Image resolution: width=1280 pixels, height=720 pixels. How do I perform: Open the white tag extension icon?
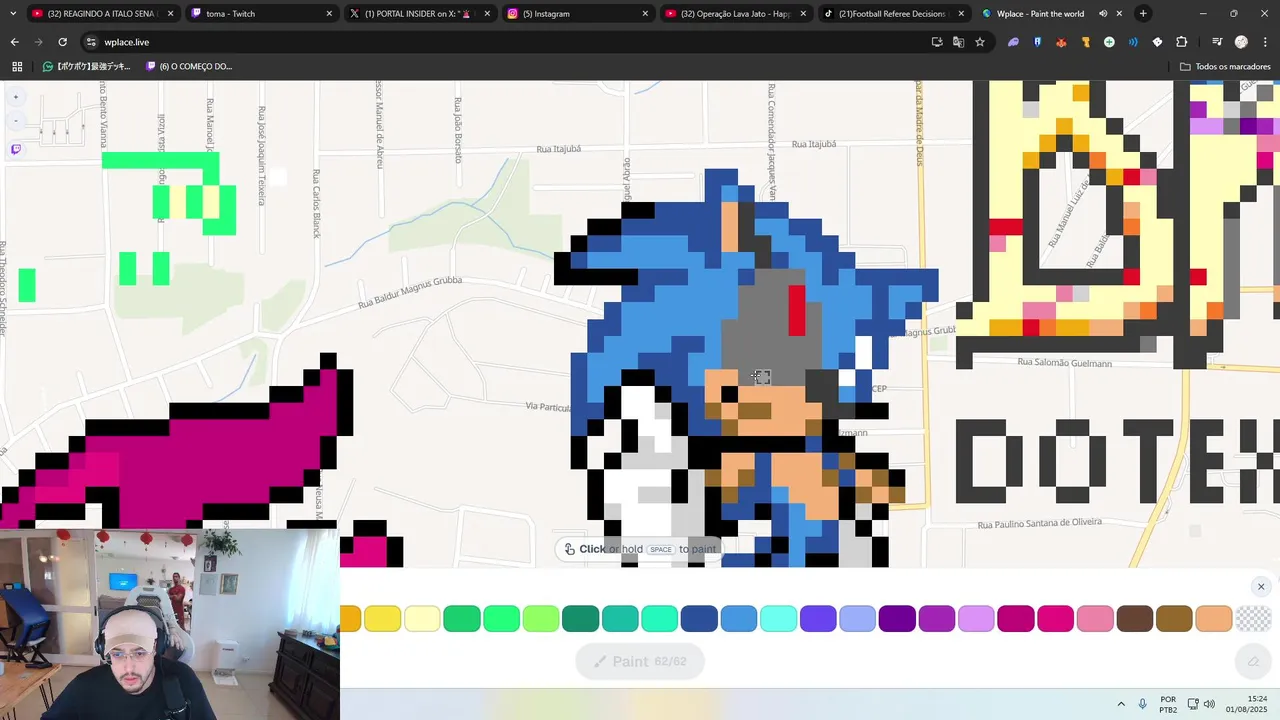pos(1157,42)
